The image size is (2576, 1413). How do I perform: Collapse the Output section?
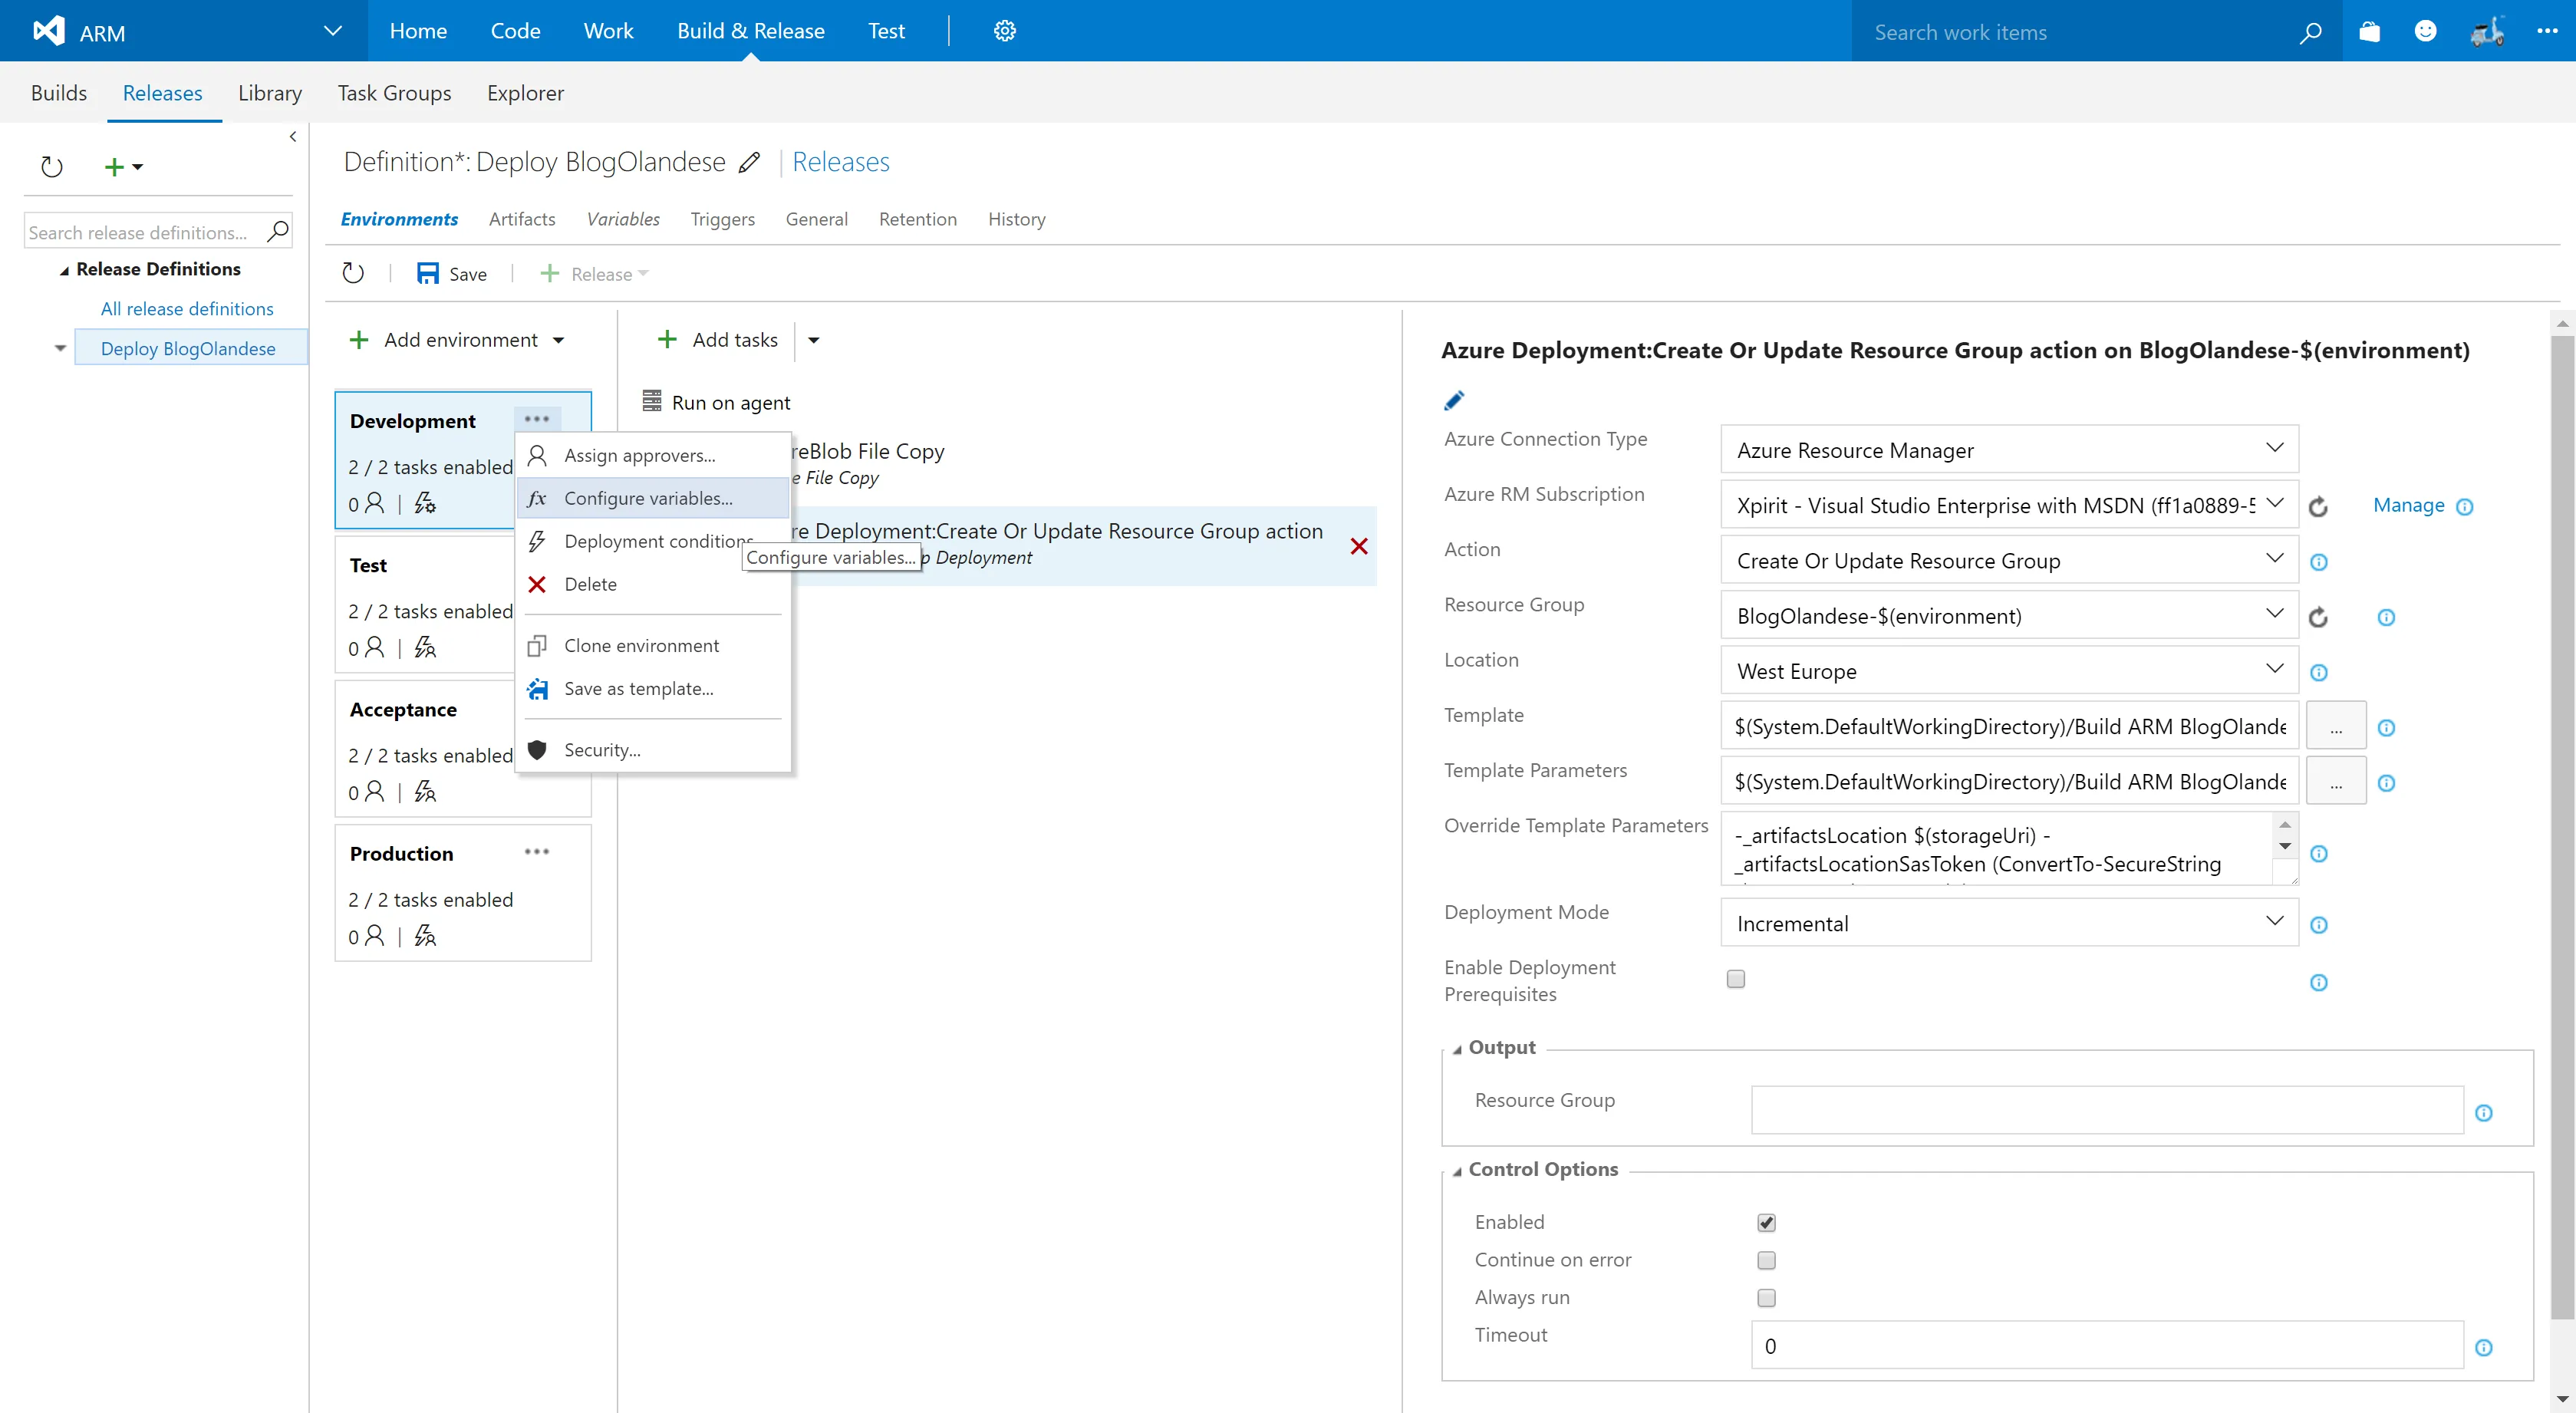tap(1457, 1049)
